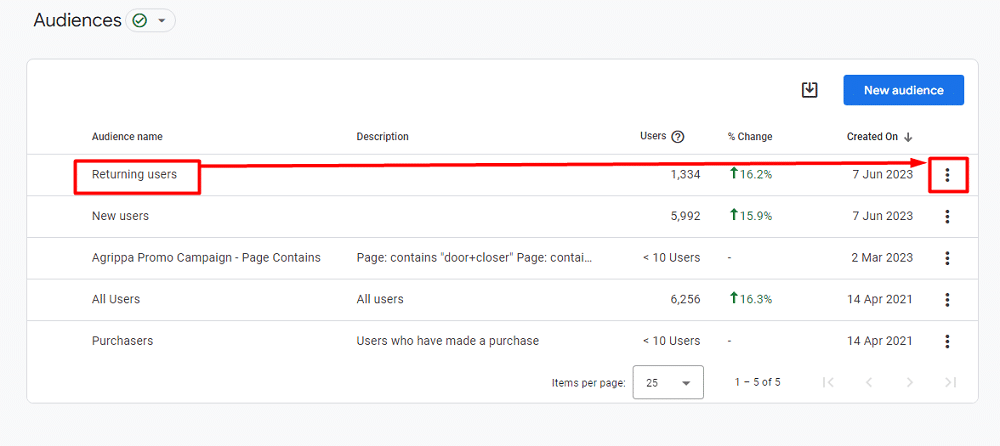The image size is (1000, 446).
Task: Jump to the first page
Action: click(827, 382)
